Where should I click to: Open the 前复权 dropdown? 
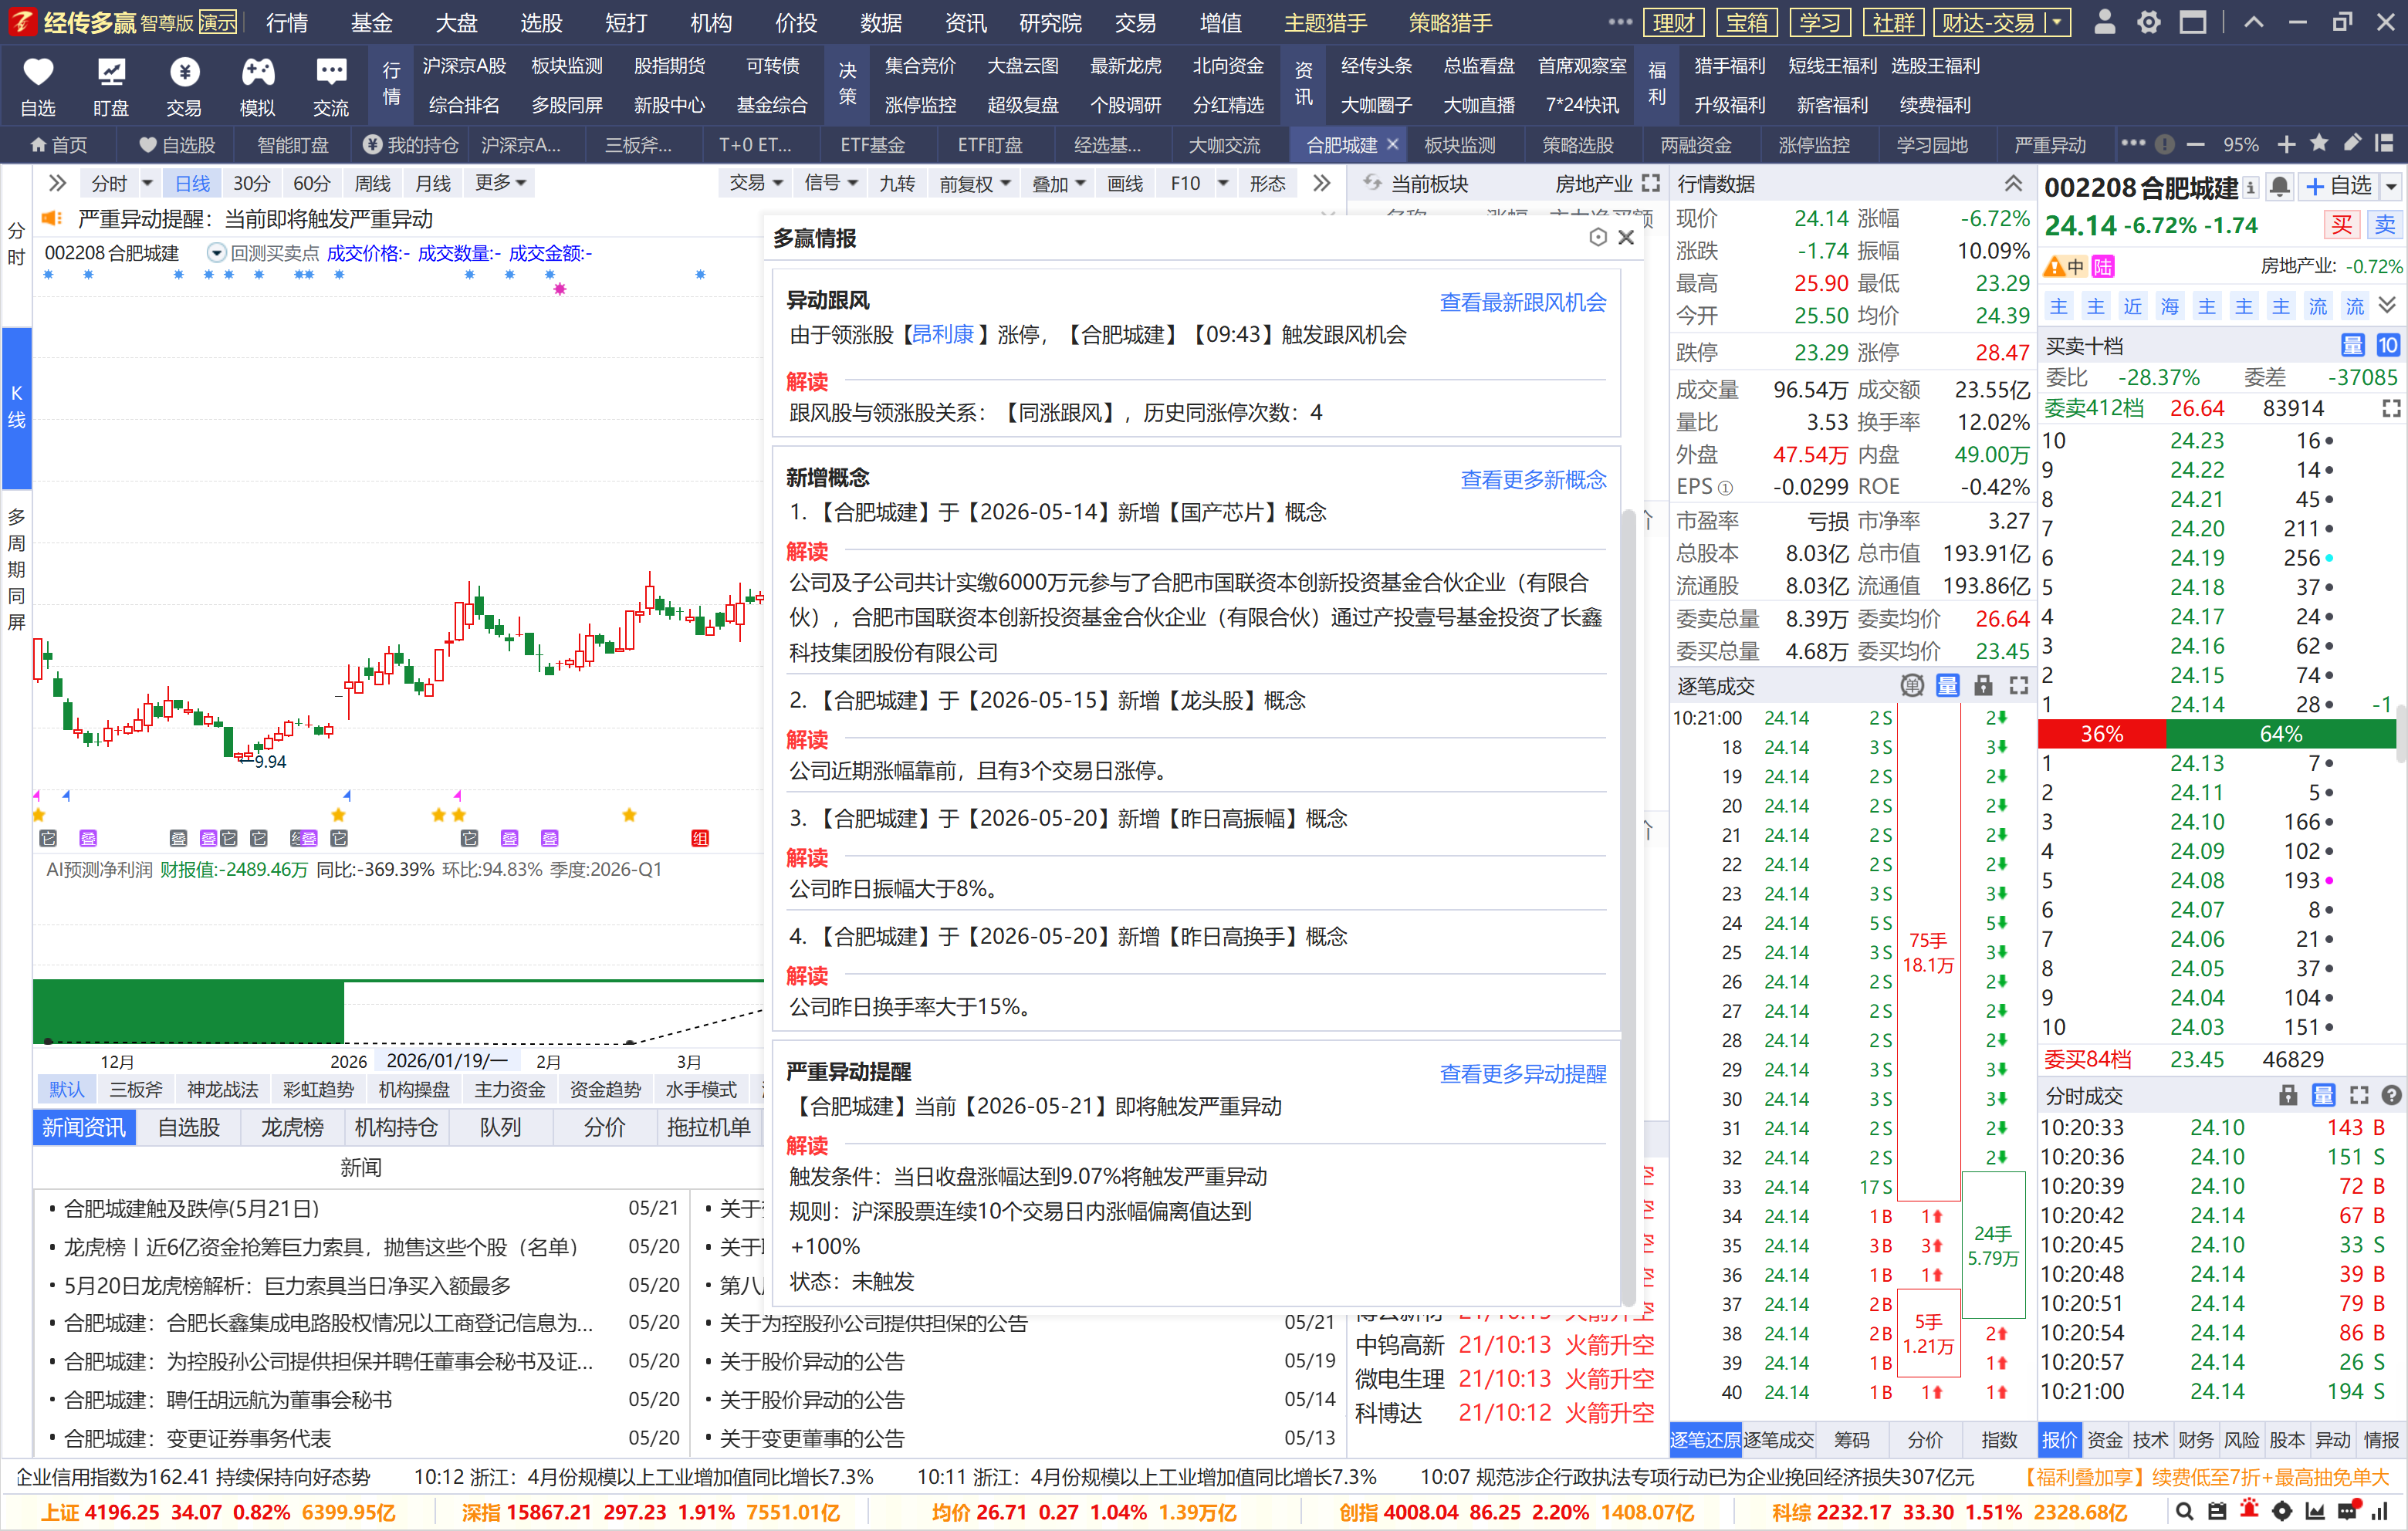[x=975, y=184]
